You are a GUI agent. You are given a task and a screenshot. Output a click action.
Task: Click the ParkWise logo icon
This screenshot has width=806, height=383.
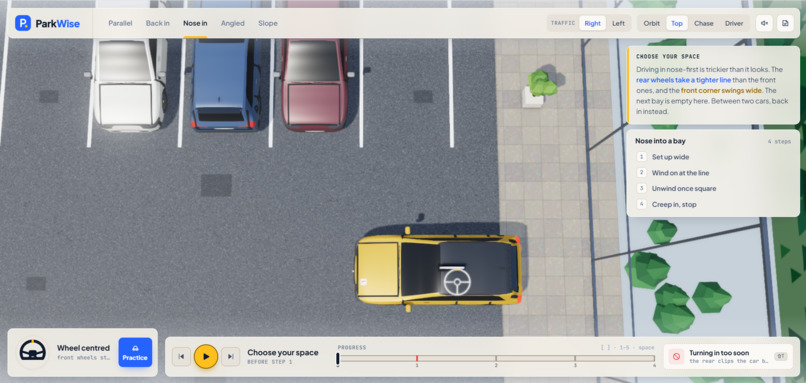pos(23,23)
